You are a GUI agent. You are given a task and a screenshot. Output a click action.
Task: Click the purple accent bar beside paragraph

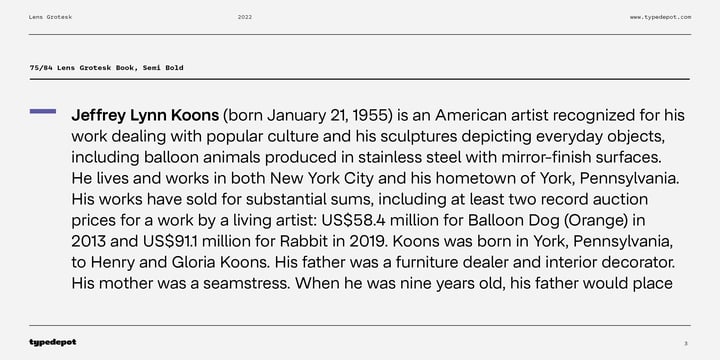[x=43, y=111]
